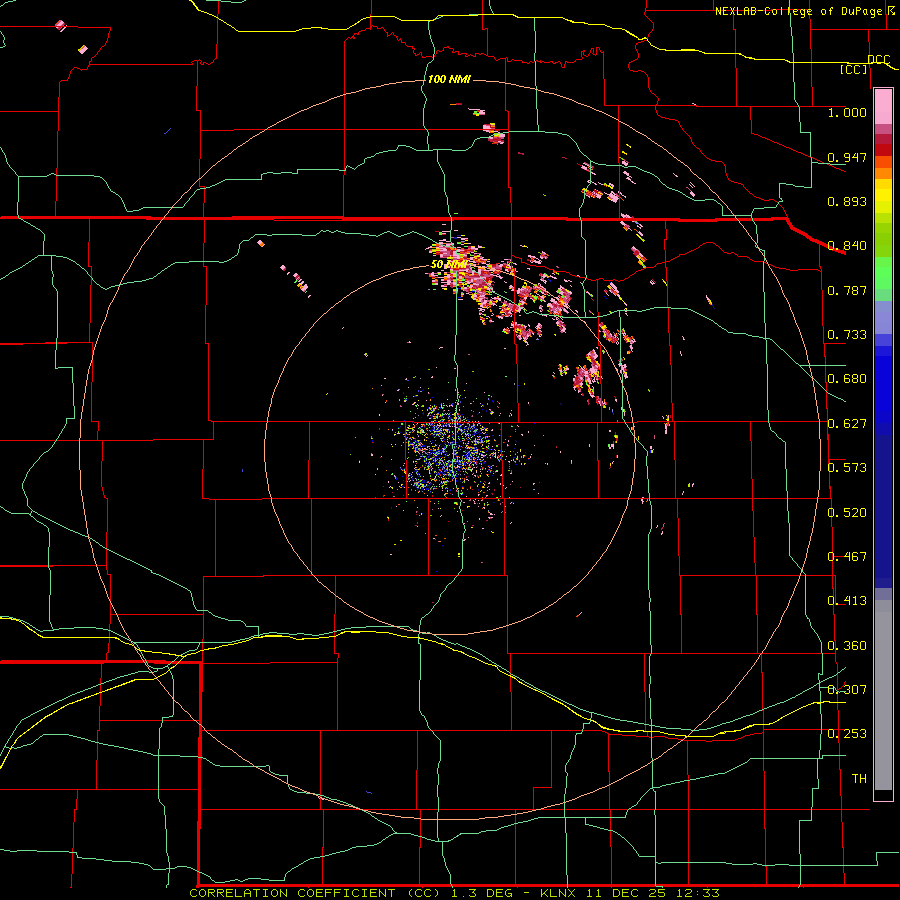This screenshot has height=900, width=900.
Task: Pick the 0.413 legend value
Action: coord(847,601)
